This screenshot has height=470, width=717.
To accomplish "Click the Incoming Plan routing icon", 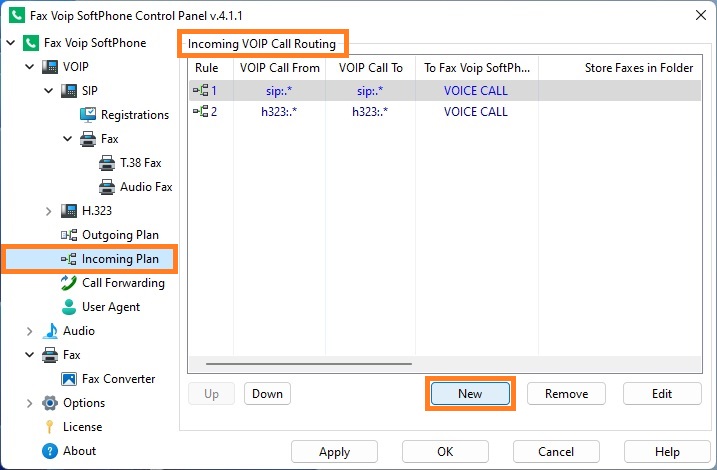I will [69, 259].
